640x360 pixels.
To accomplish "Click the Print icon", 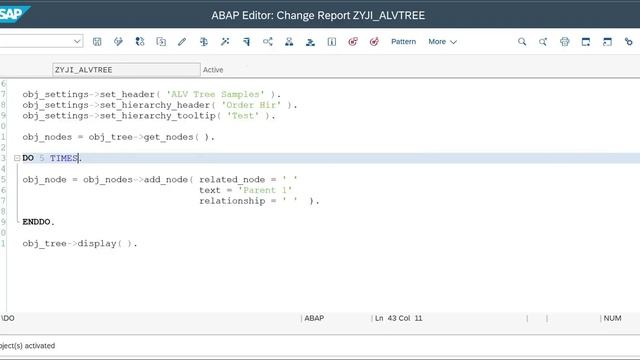I will click(x=564, y=42).
